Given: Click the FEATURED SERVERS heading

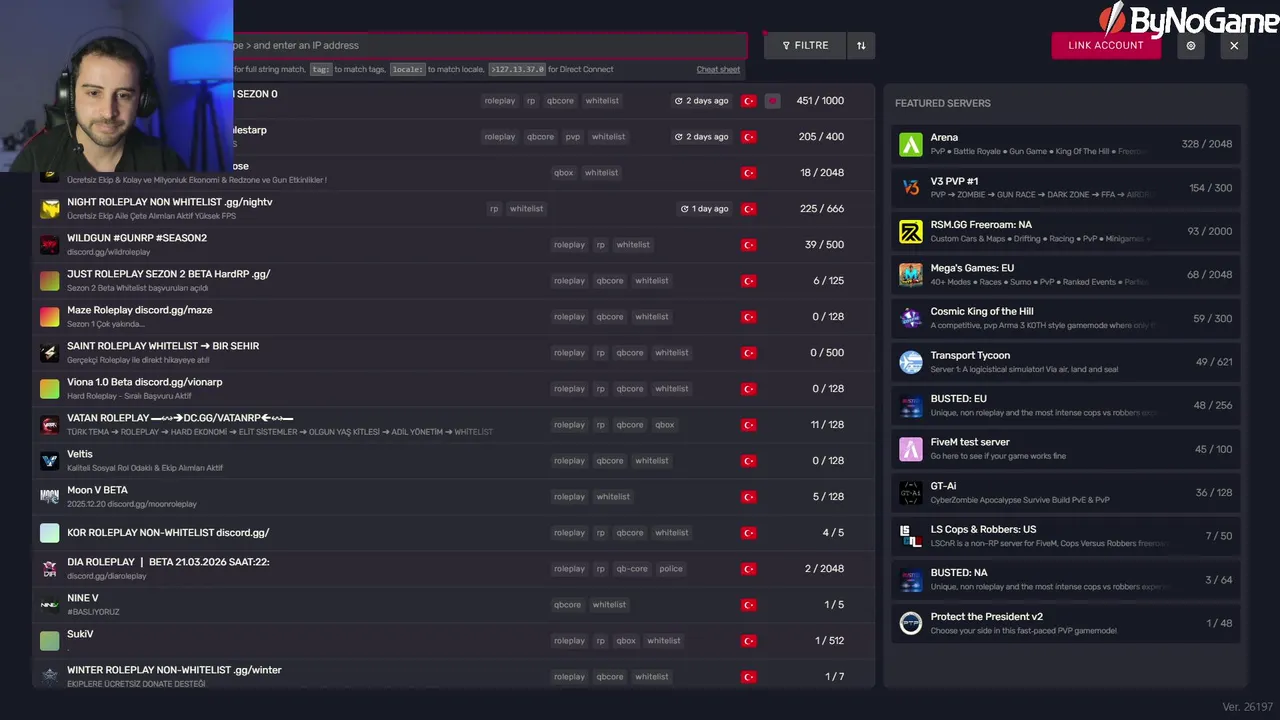Looking at the screenshot, I should click(943, 103).
